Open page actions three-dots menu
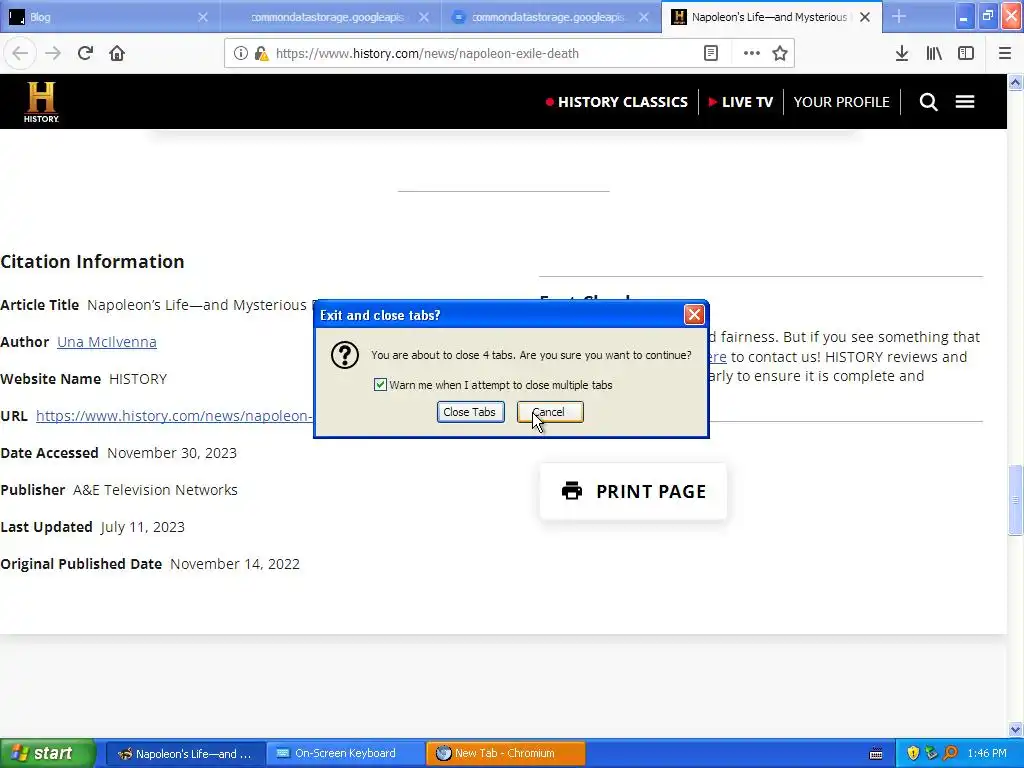Viewport: 1024px width, 768px height. [x=752, y=54]
